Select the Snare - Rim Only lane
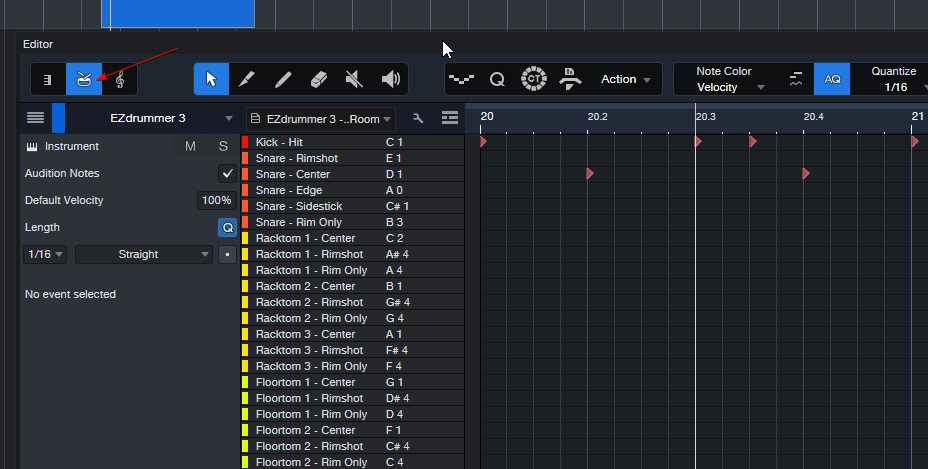The width and height of the screenshot is (928, 469). [353, 222]
